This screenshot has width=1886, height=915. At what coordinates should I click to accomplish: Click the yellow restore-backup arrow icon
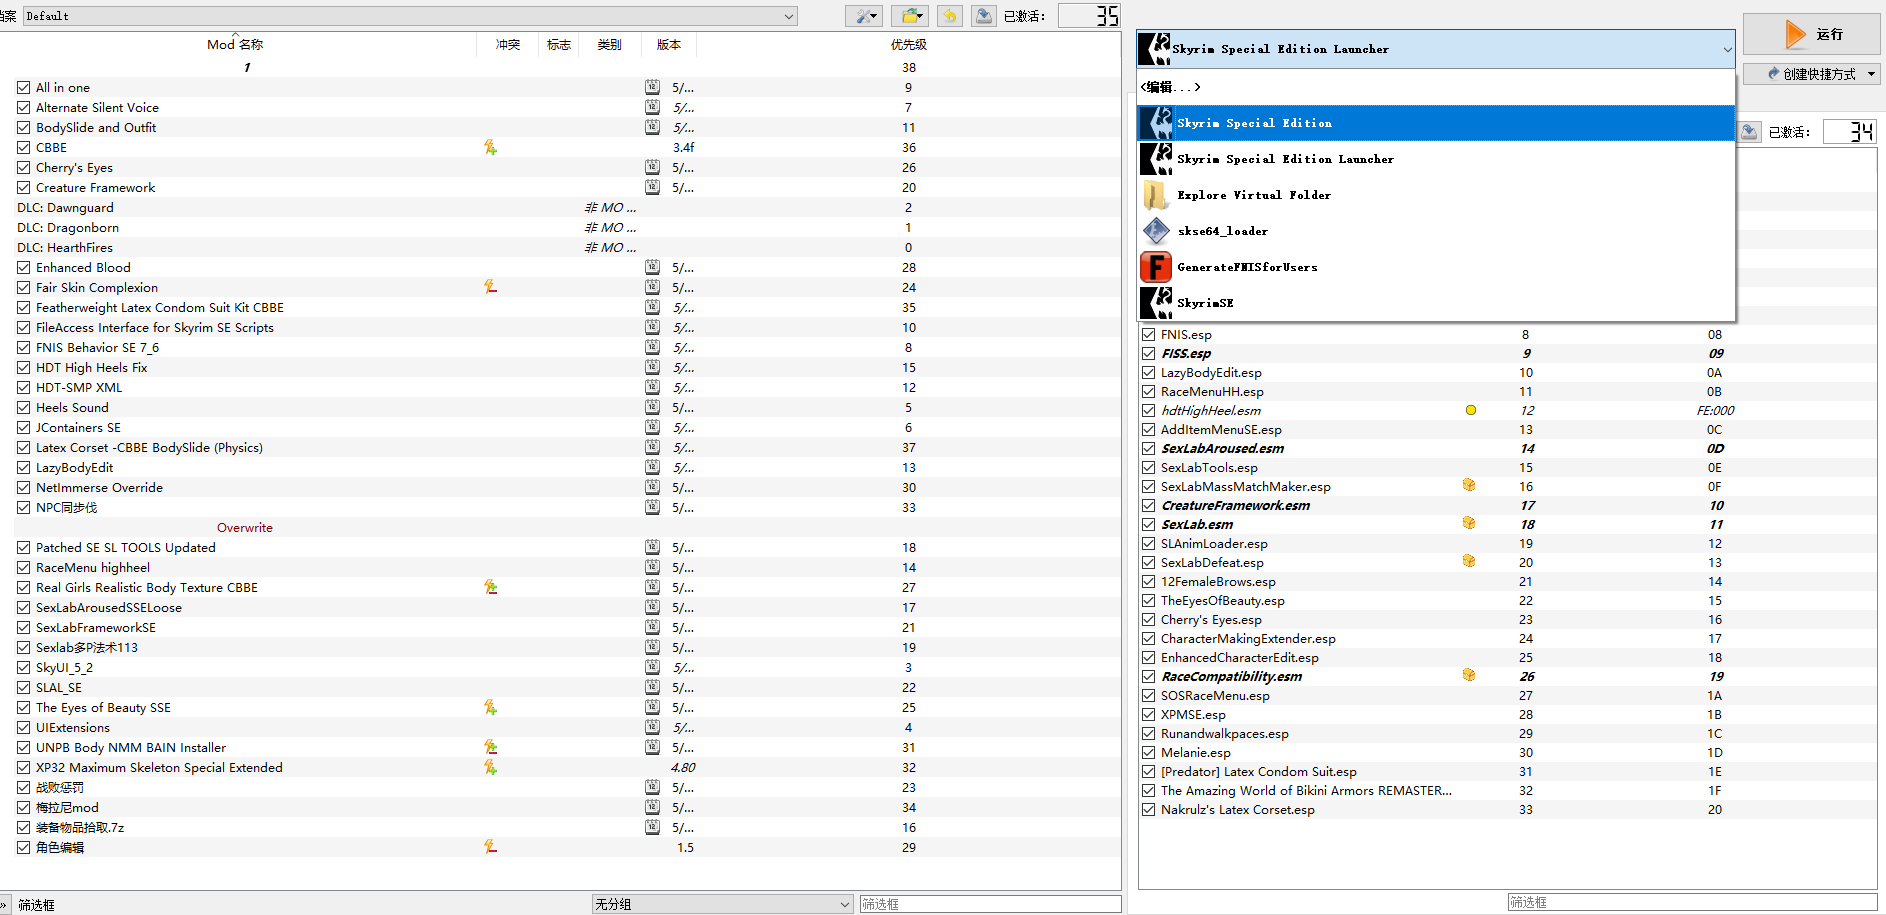click(948, 15)
